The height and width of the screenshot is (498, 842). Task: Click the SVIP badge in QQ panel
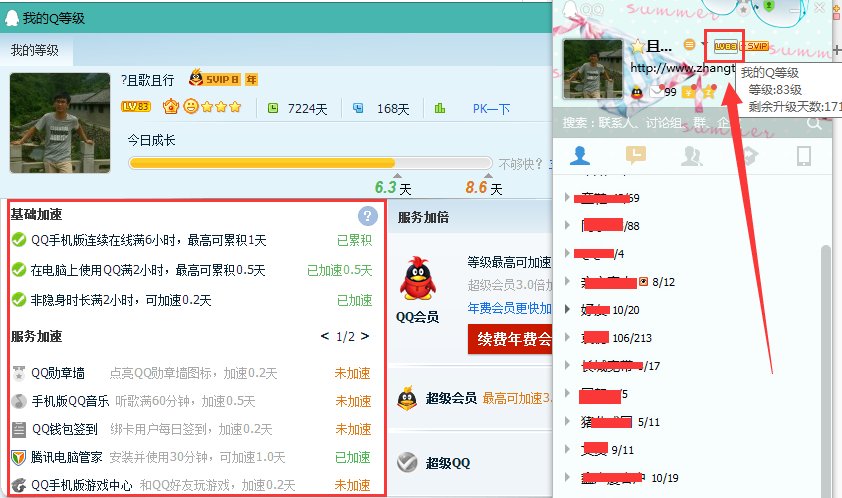point(754,46)
